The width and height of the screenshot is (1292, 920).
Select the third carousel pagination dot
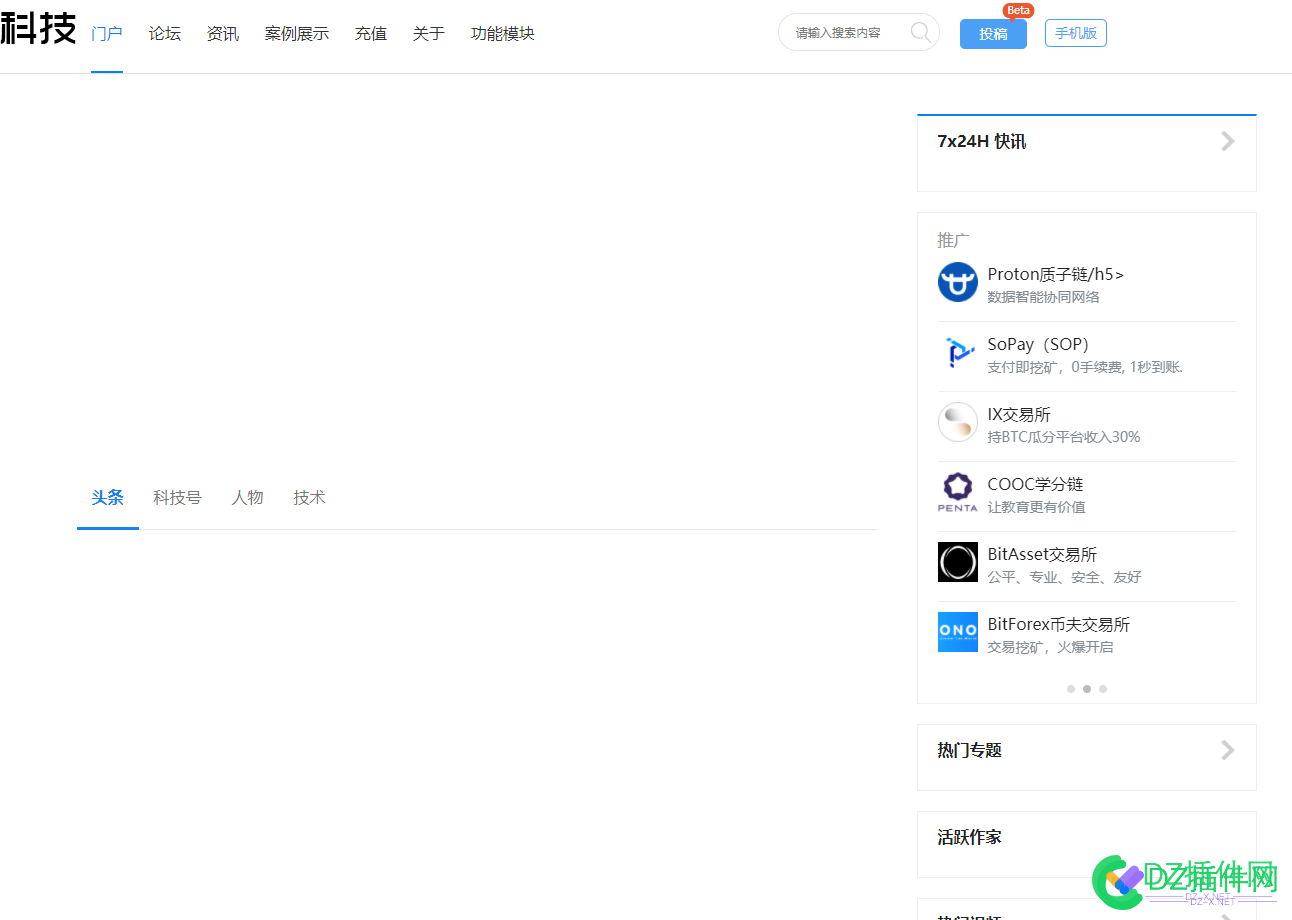pyautogui.click(x=1103, y=689)
